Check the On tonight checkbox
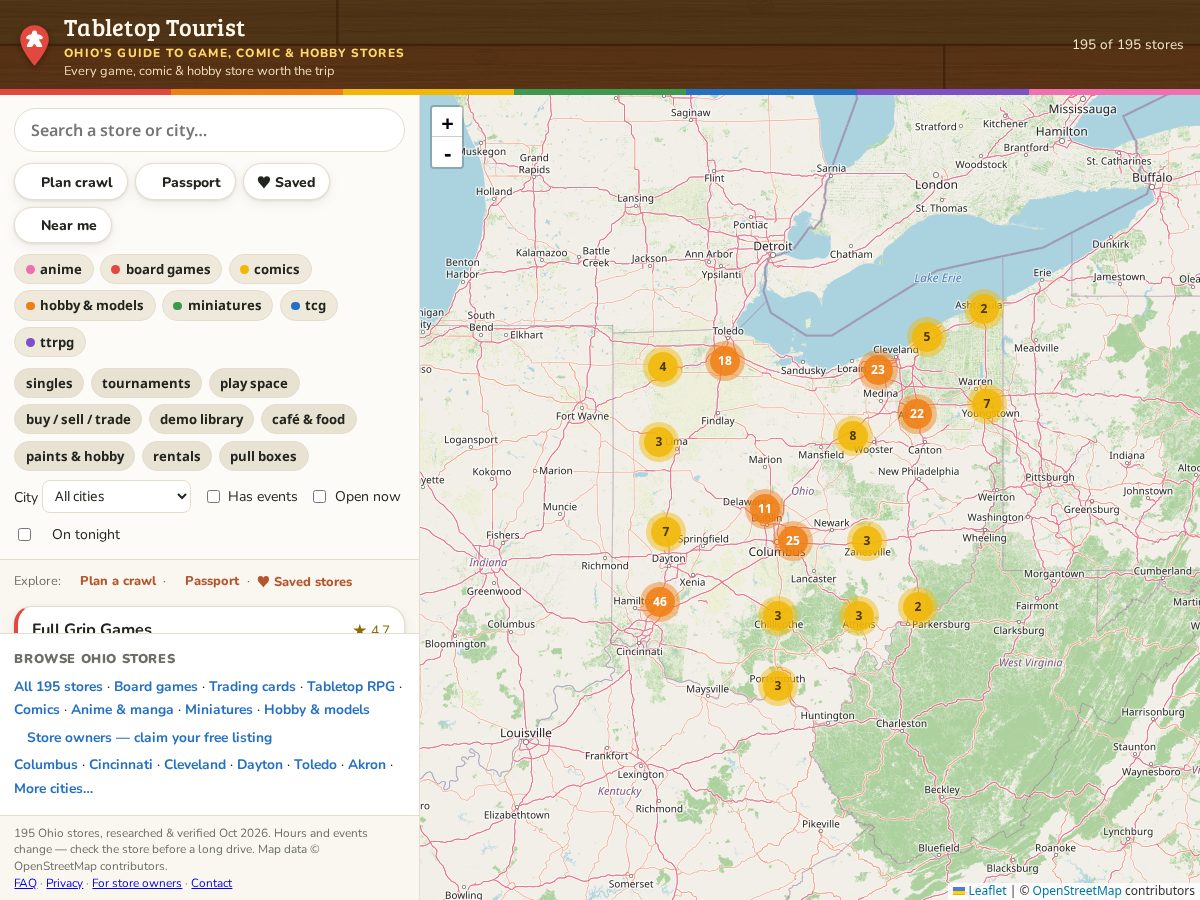This screenshot has width=1200, height=900. [25, 535]
